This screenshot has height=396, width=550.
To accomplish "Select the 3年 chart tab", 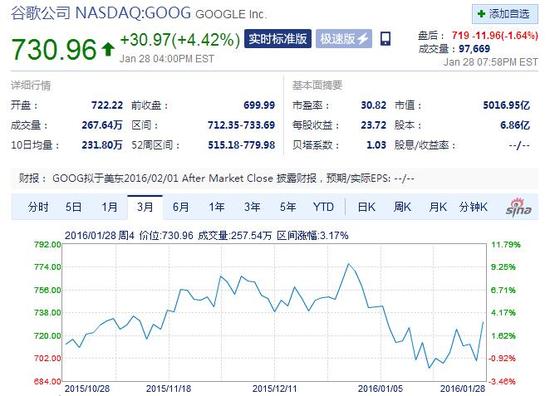I will (252, 207).
